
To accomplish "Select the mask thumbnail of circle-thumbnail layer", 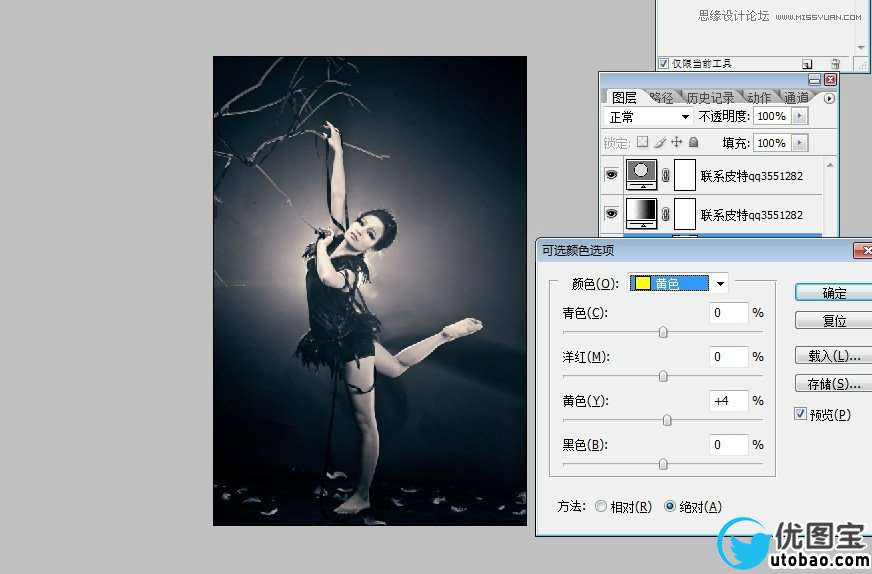I will [x=685, y=175].
